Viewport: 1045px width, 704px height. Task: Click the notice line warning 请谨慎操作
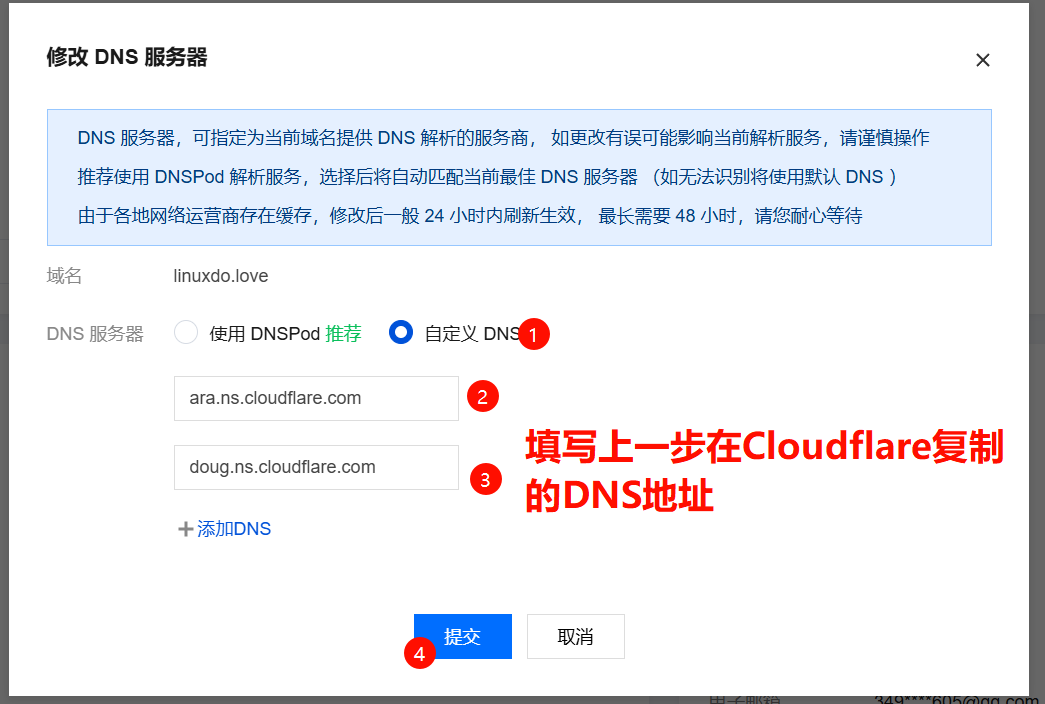tap(503, 138)
